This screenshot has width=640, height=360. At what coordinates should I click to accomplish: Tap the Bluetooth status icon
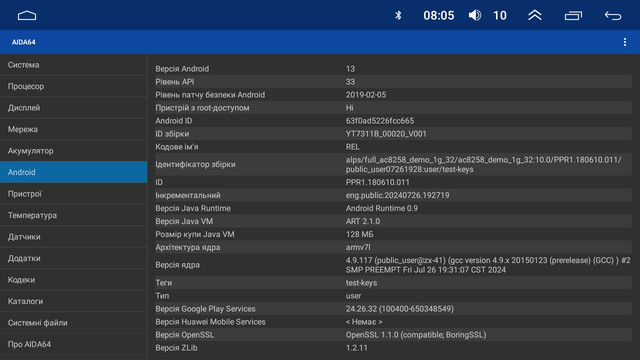coord(398,16)
